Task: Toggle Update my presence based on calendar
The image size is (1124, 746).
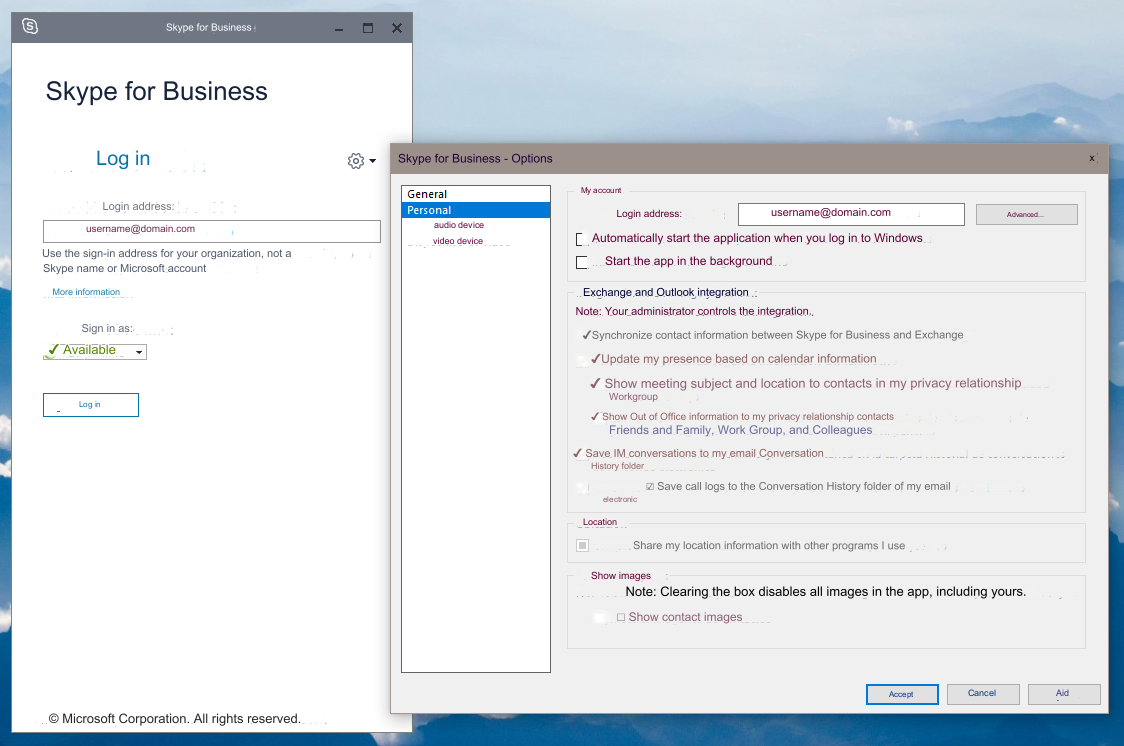Action: point(595,359)
